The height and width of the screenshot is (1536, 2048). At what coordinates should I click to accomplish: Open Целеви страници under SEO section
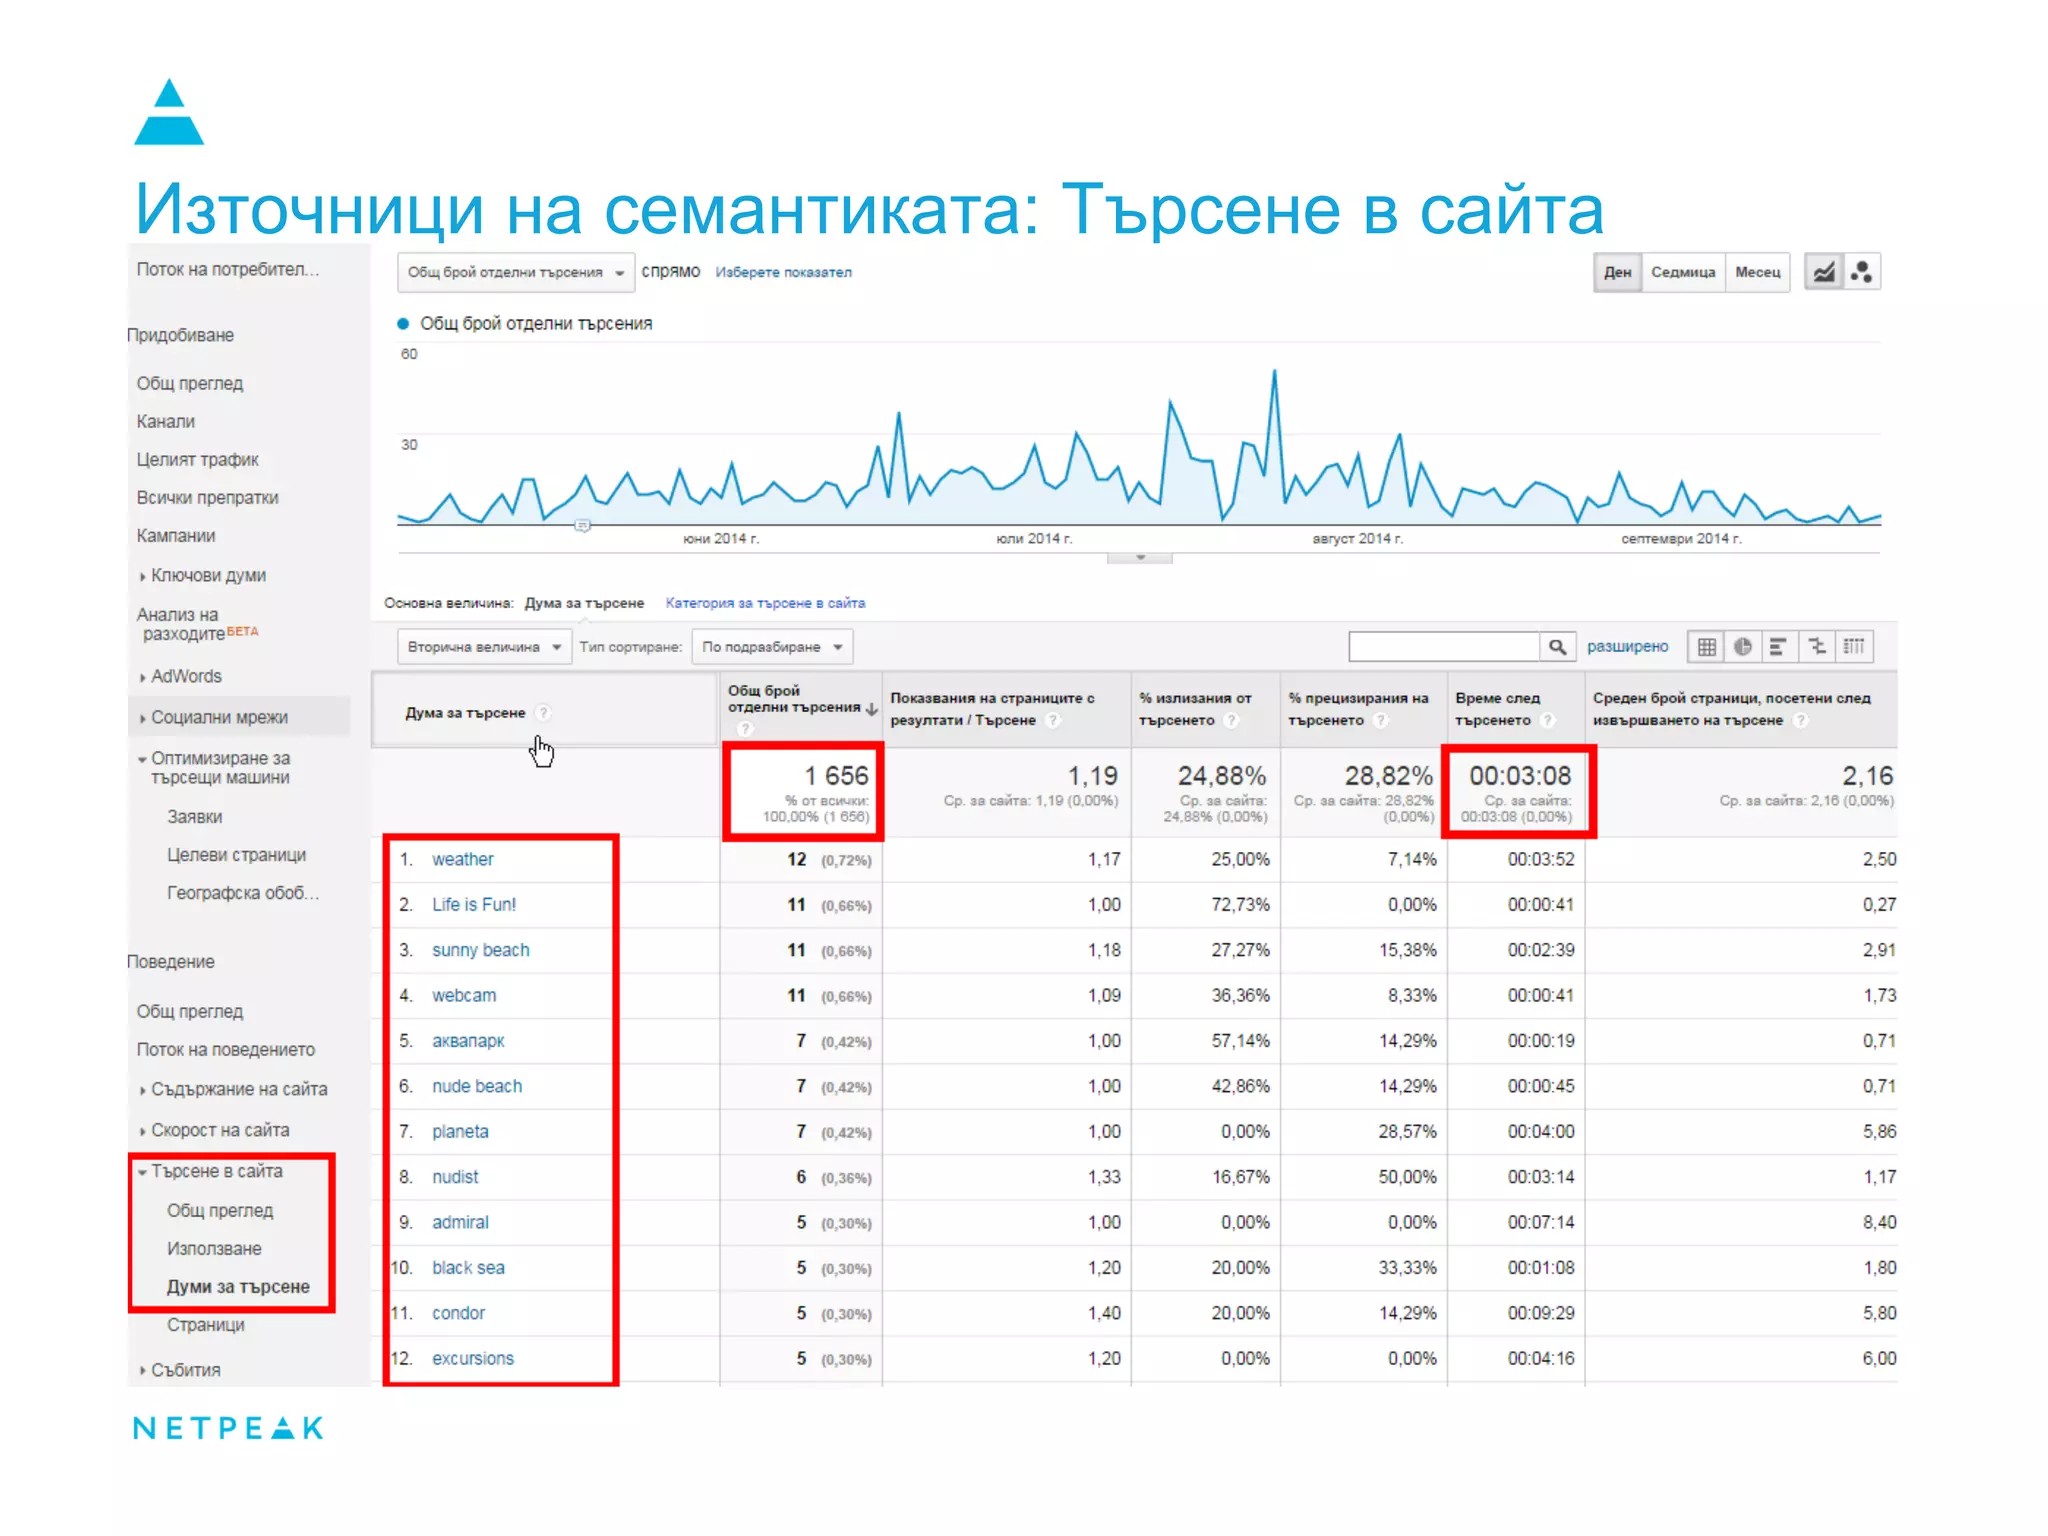(237, 856)
